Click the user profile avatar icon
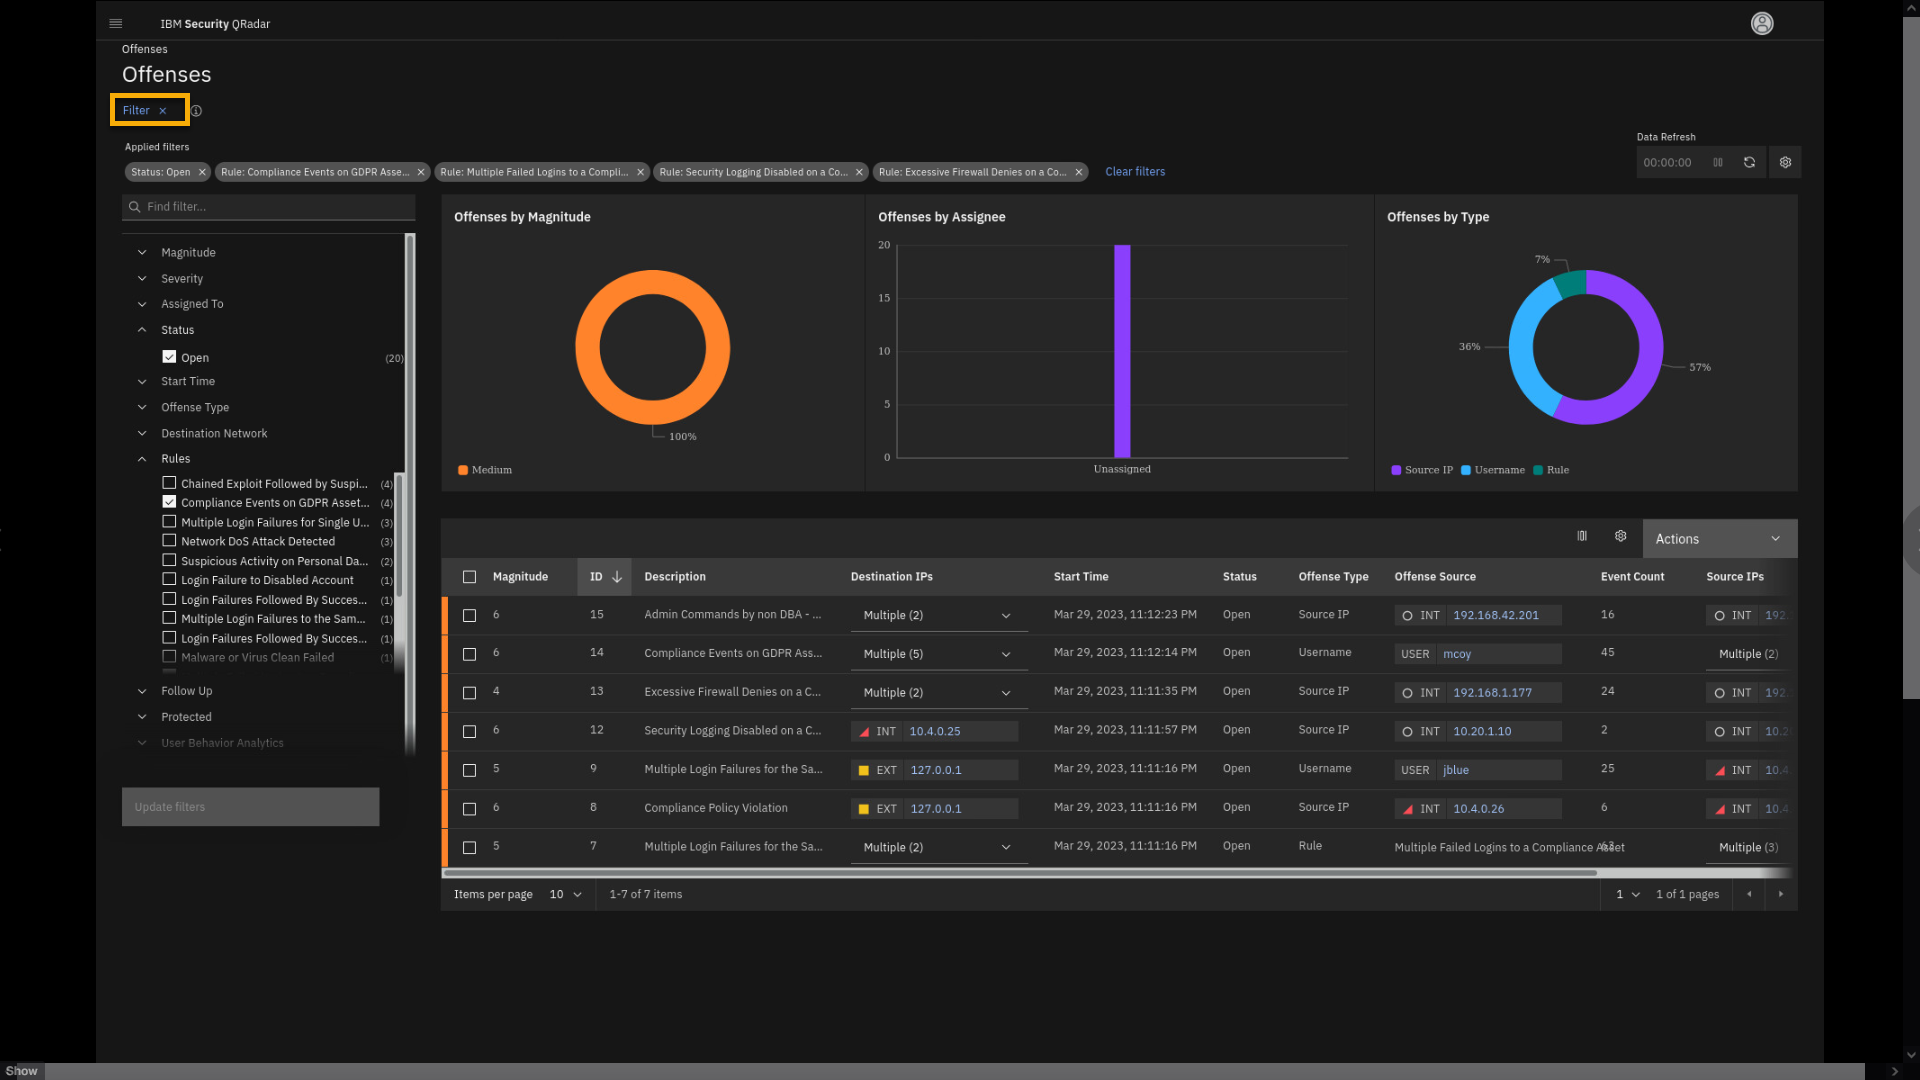 [1762, 23]
